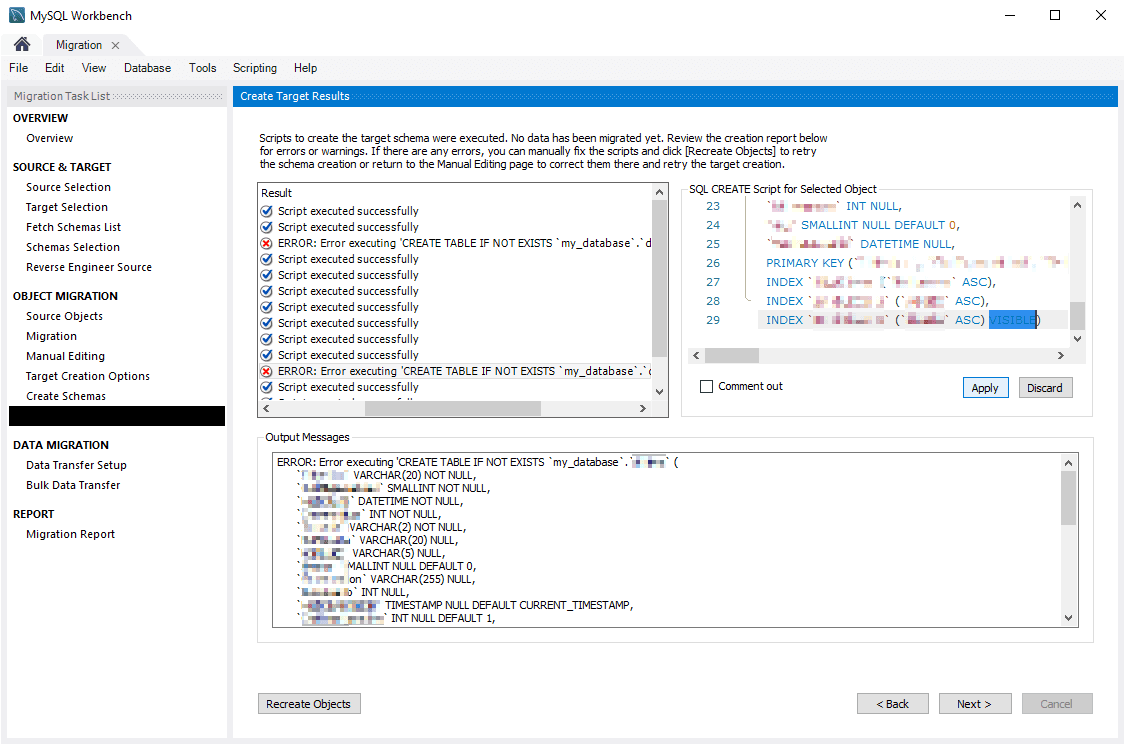Click Result list left scroll arrow
The width and height of the screenshot is (1125, 745).
(x=266, y=408)
